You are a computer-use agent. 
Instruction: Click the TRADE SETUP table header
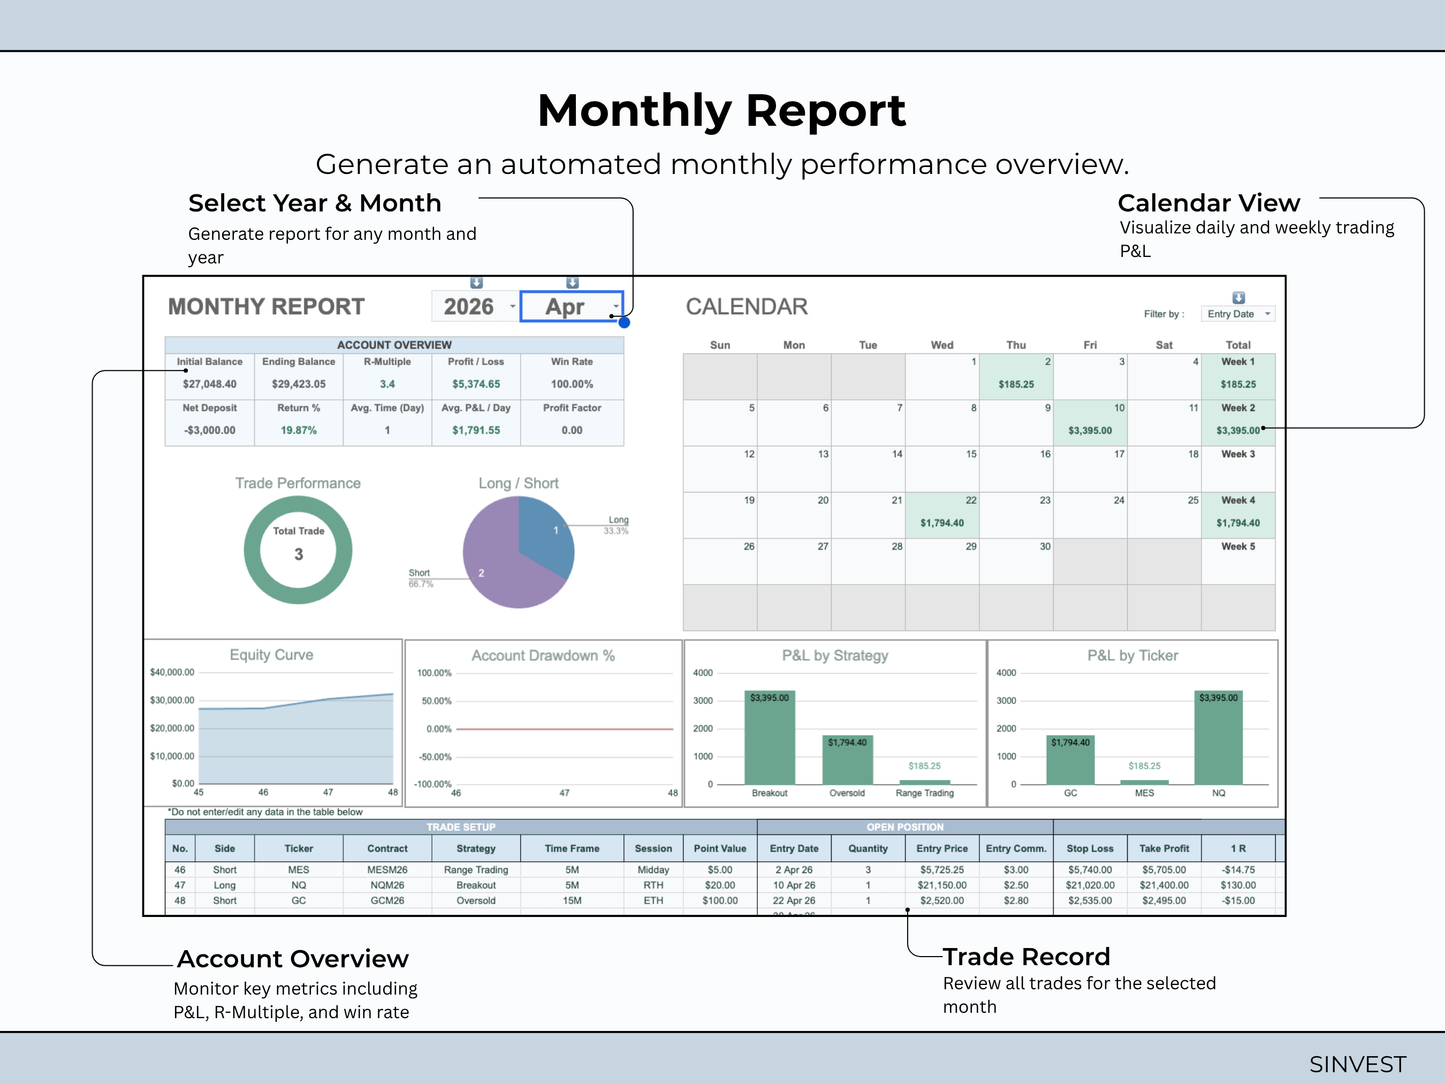coord(461,827)
